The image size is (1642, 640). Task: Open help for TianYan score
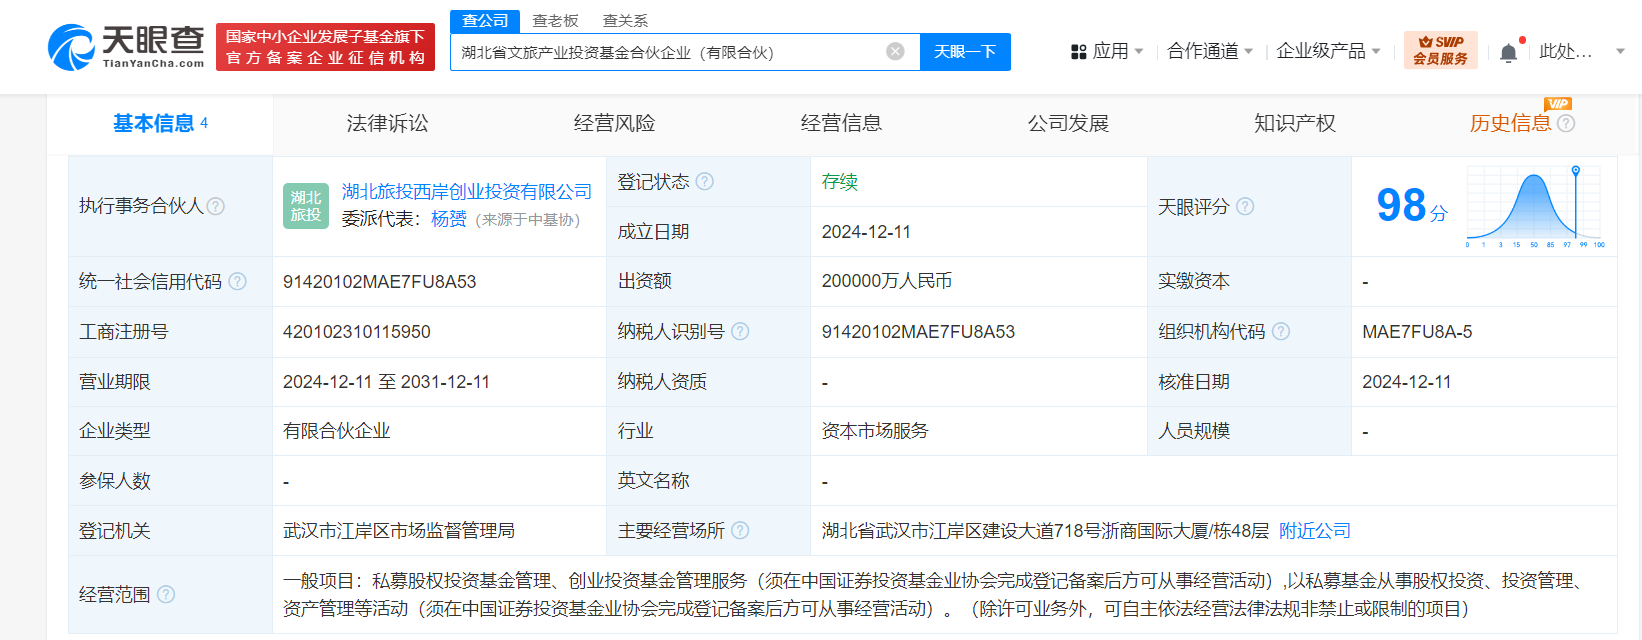pyautogui.click(x=1245, y=206)
